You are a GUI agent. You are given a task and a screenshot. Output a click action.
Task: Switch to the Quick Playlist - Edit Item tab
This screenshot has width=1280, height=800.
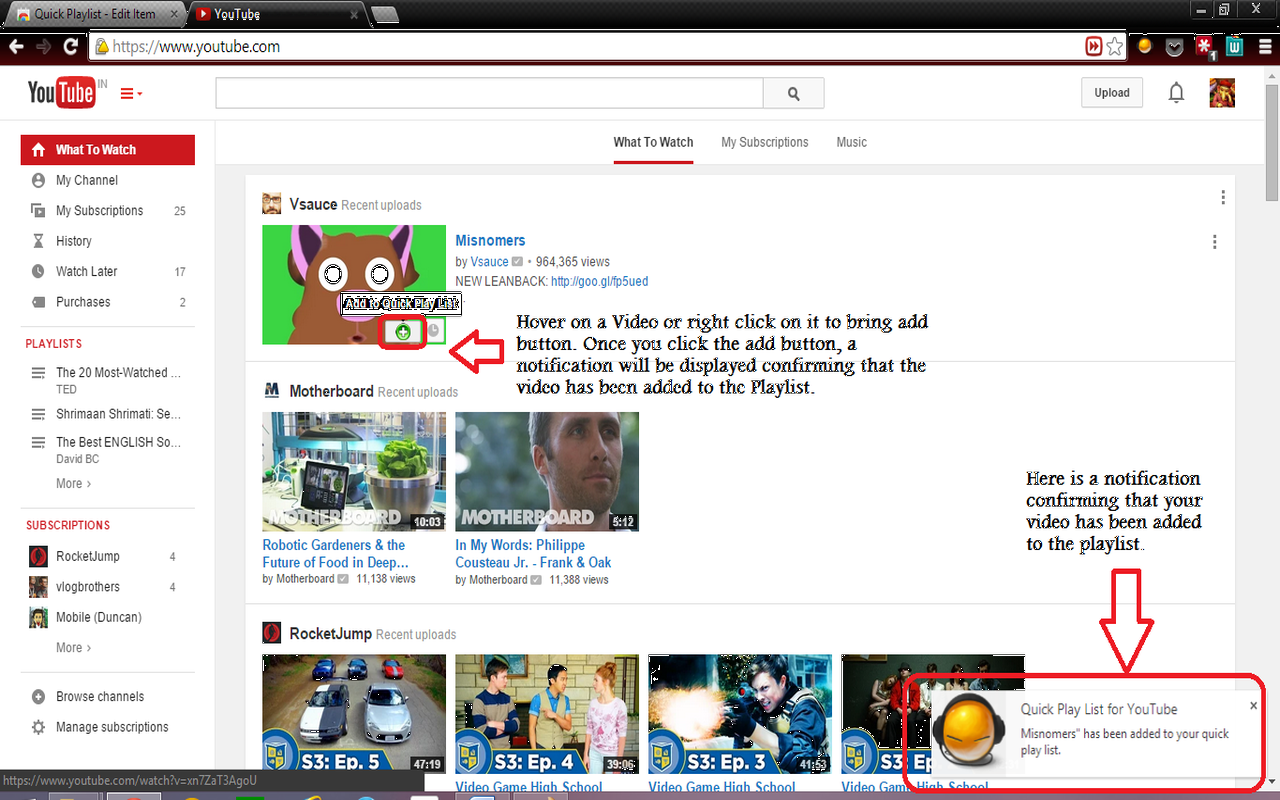(x=95, y=14)
